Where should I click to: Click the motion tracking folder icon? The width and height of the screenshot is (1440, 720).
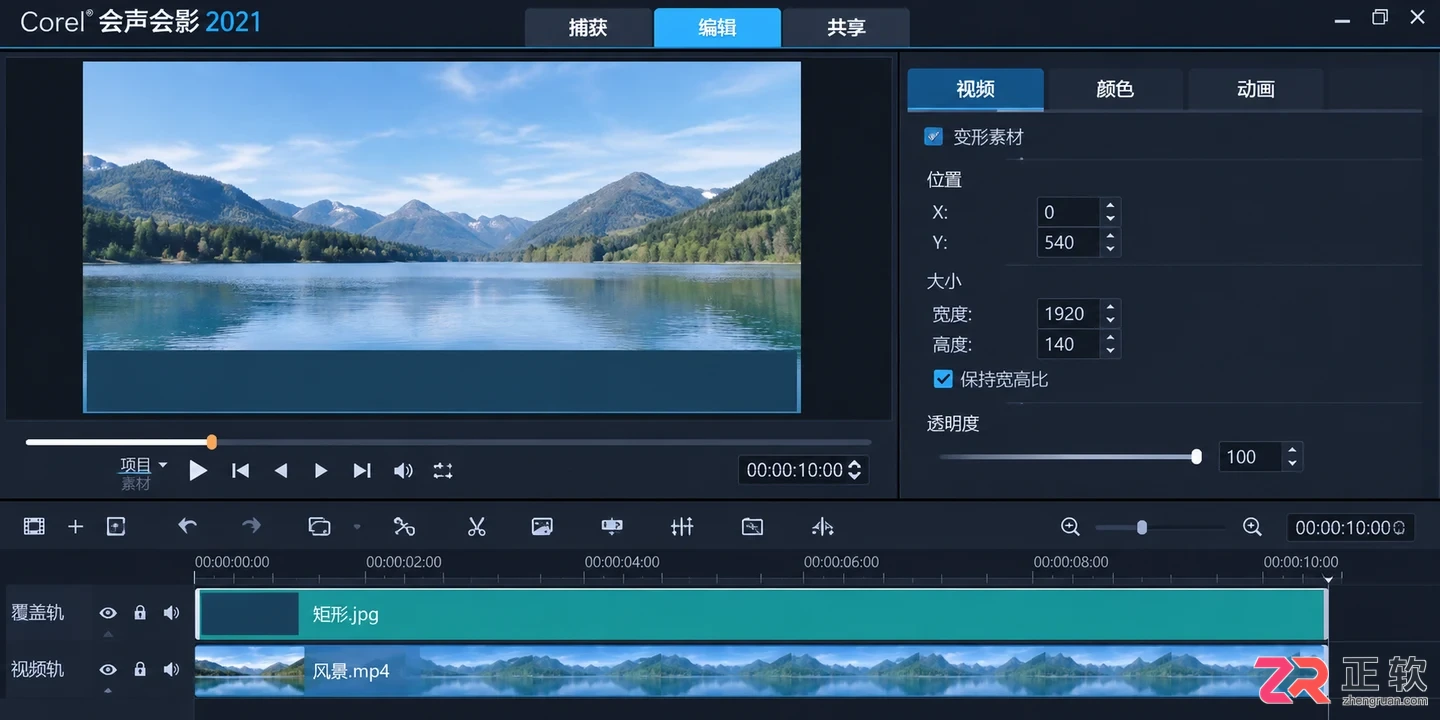tap(753, 527)
